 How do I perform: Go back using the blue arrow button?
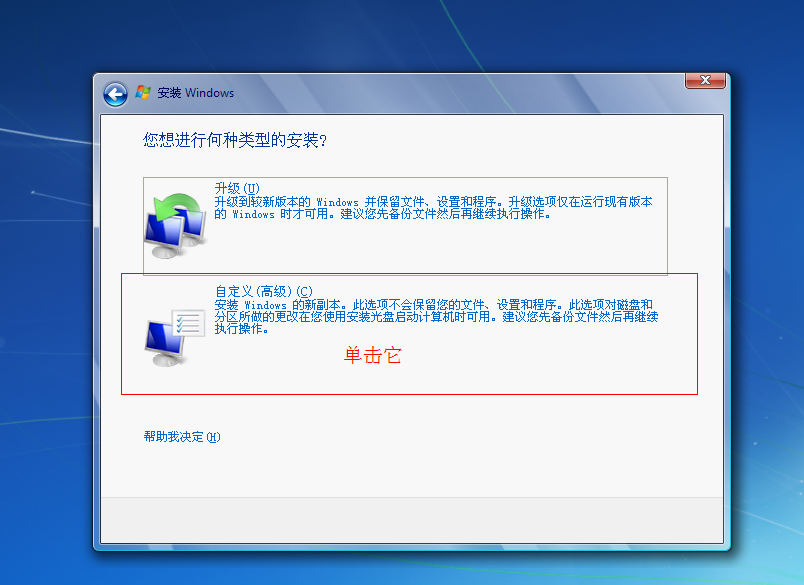click(x=115, y=94)
